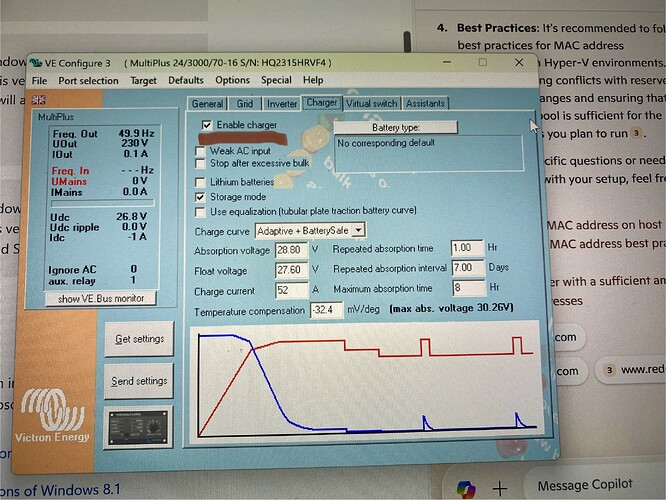Image resolution: width=666 pixels, height=500 pixels.
Task: Click the Repeated absorption interval field
Action: click(x=468, y=268)
